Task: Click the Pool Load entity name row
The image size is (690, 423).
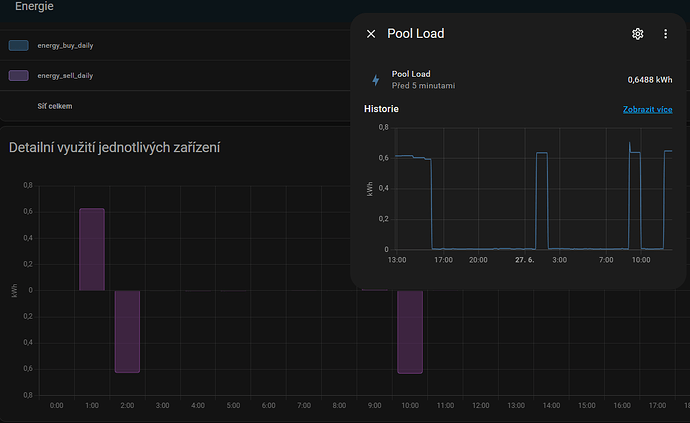Action: (x=413, y=73)
